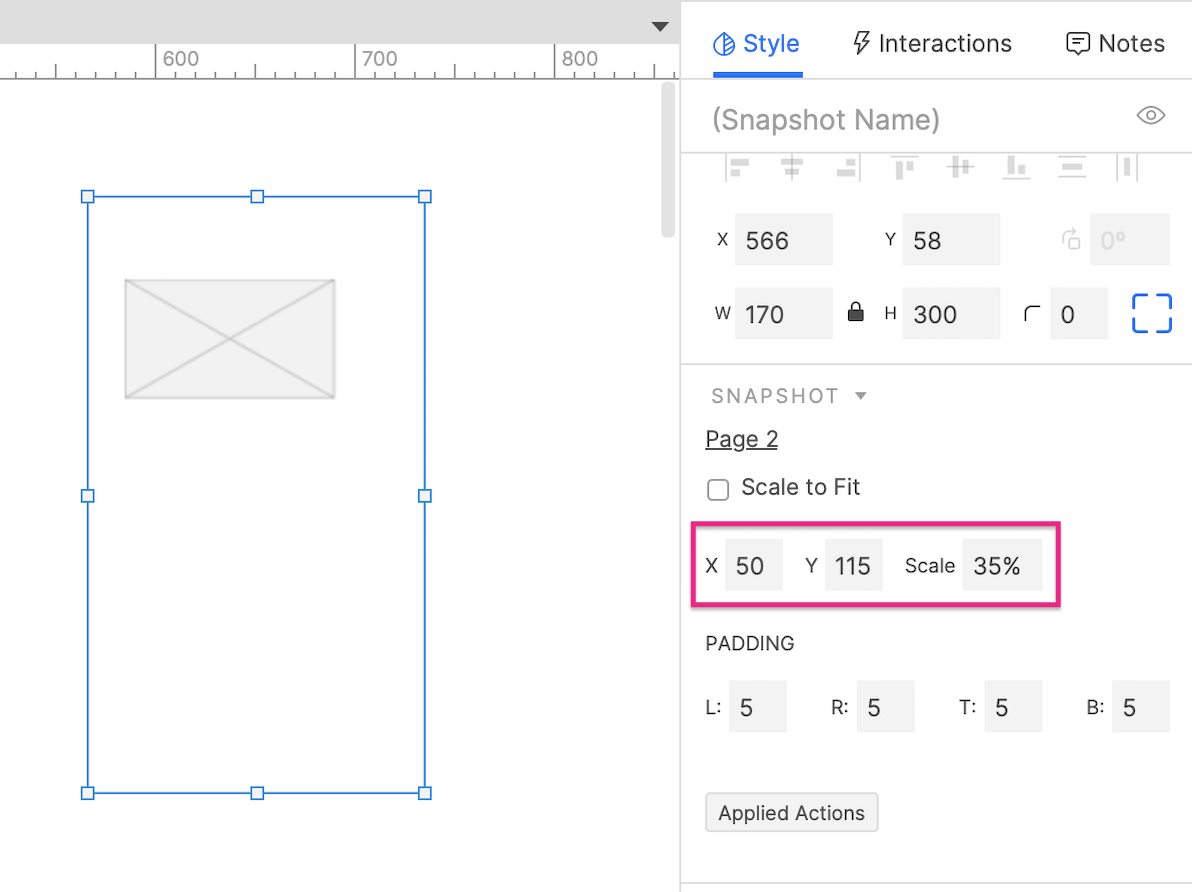Image resolution: width=1192 pixels, height=892 pixels.
Task: Toggle widget visibility with the eye icon
Action: pos(1150,116)
